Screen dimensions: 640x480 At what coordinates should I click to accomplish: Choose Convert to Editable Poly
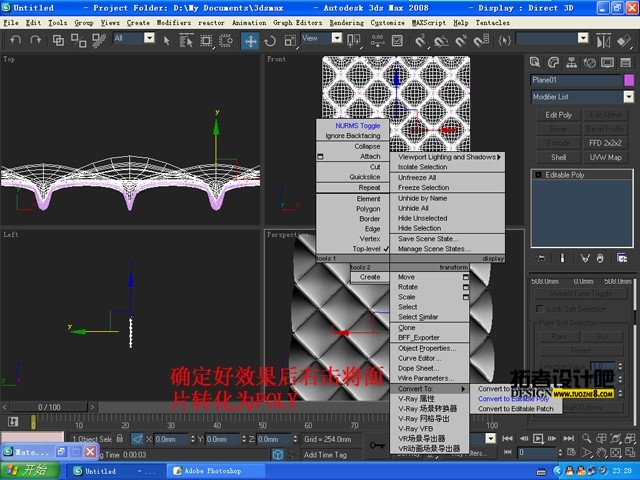[x=513, y=399]
